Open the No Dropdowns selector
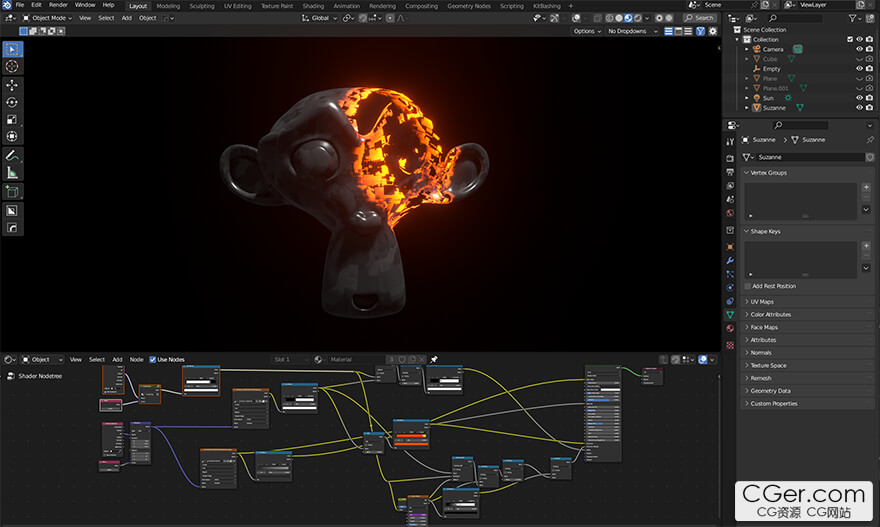 [632, 31]
